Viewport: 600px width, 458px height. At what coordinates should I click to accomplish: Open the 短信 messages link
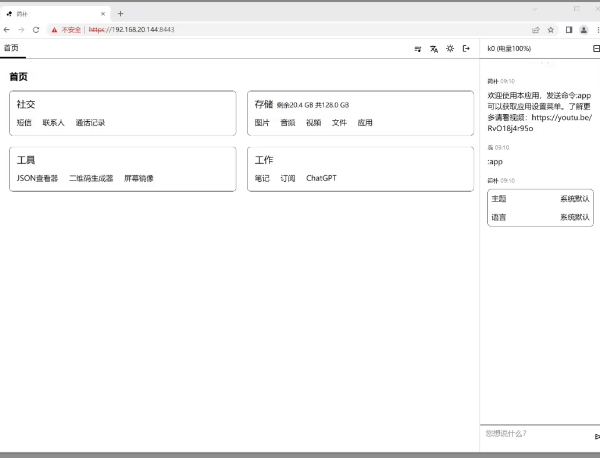click(x=24, y=123)
